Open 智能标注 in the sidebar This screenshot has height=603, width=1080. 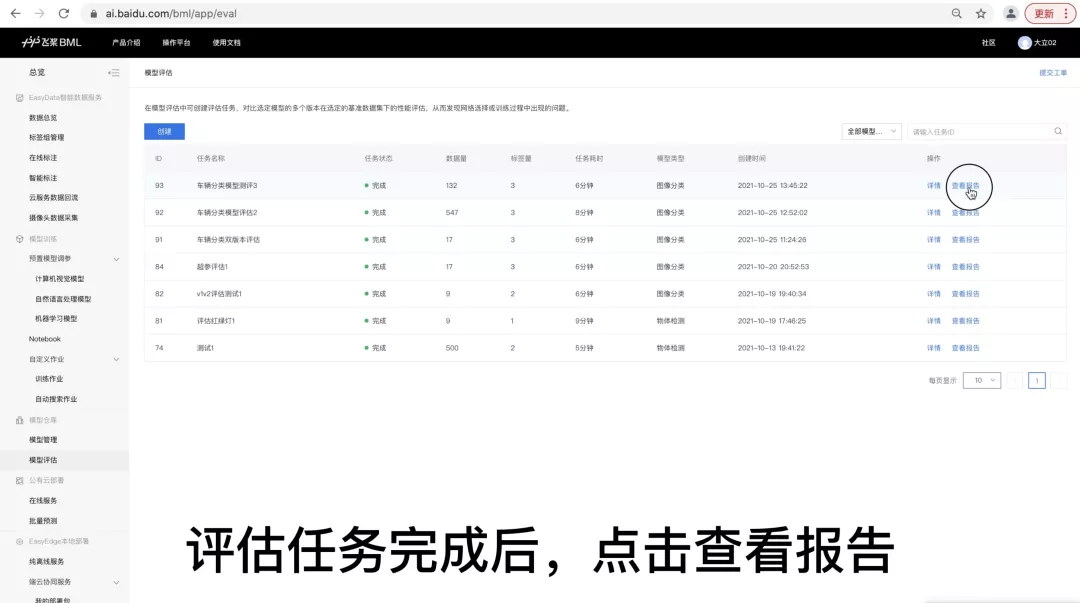click(x=43, y=178)
